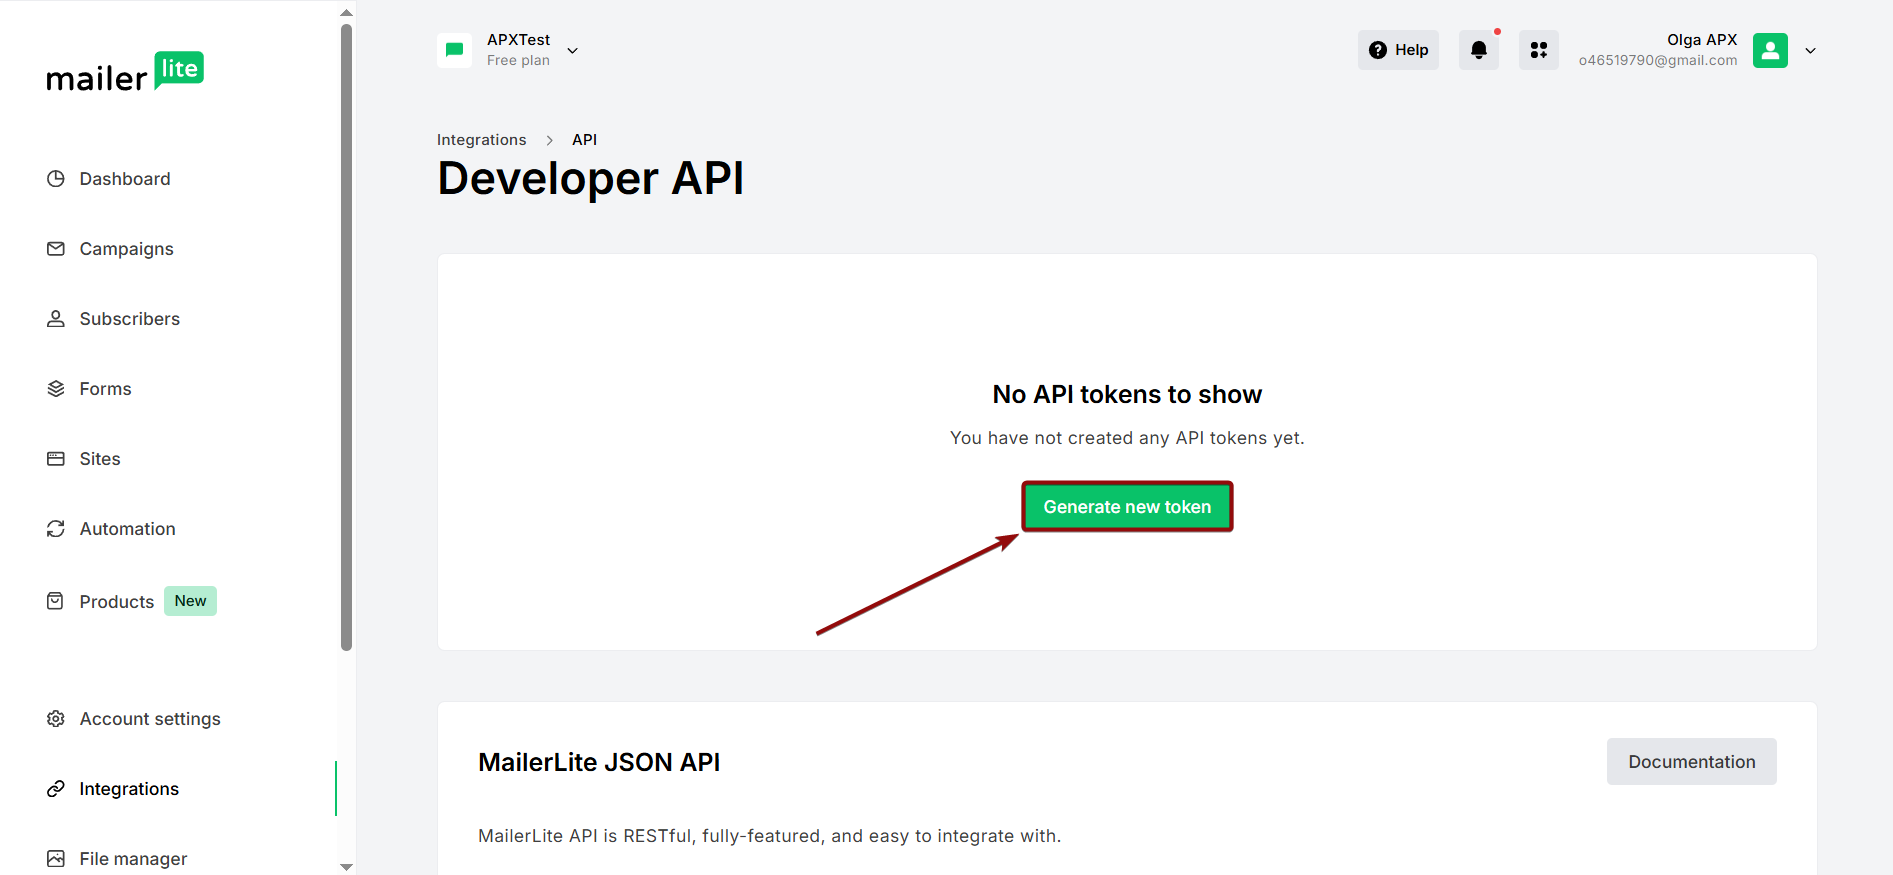Image resolution: width=1893 pixels, height=875 pixels.
Task: Click the Integrations link icon
Action: click(x=56, y=789)
